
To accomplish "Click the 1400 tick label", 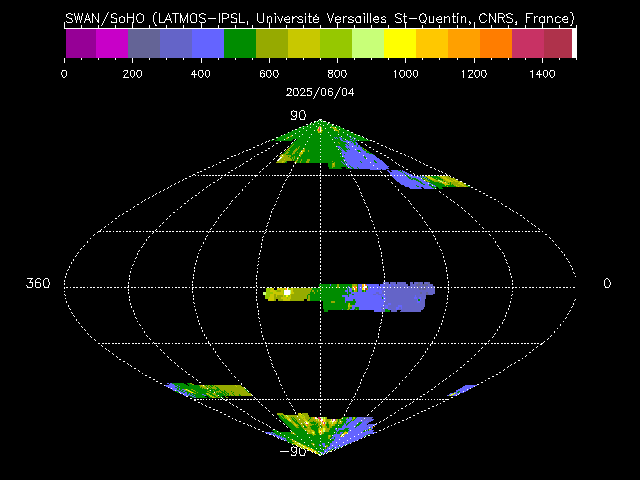I will pyautogui.click(x=542, y=74).
